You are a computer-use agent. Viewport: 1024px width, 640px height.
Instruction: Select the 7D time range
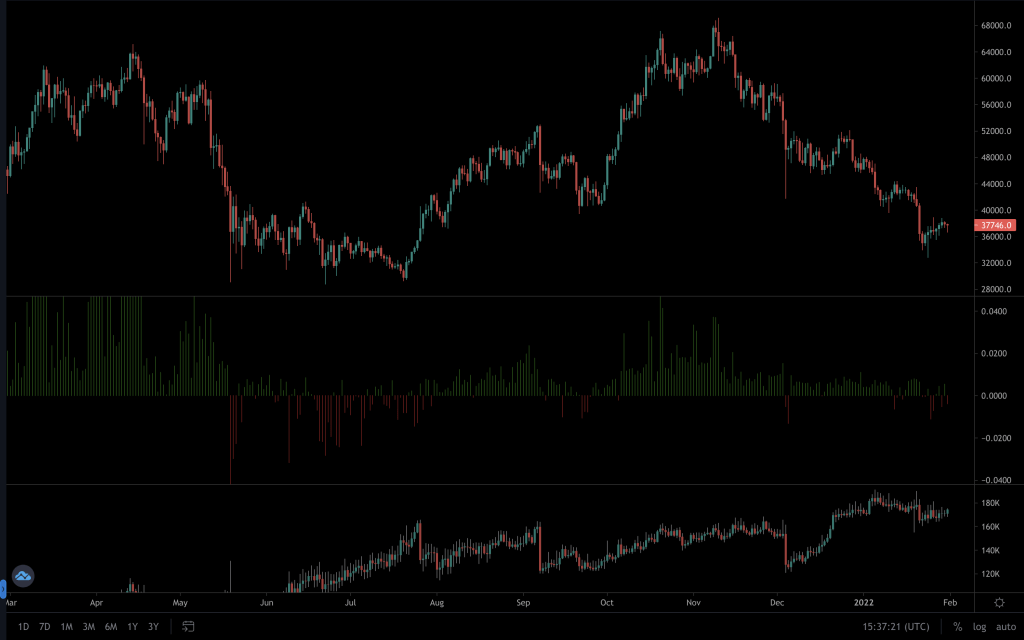pos(44,626)
